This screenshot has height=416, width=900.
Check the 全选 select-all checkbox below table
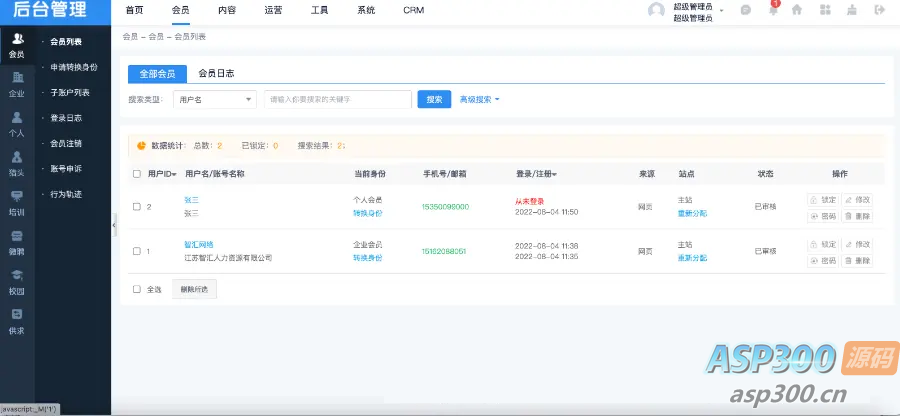(137, 289)
